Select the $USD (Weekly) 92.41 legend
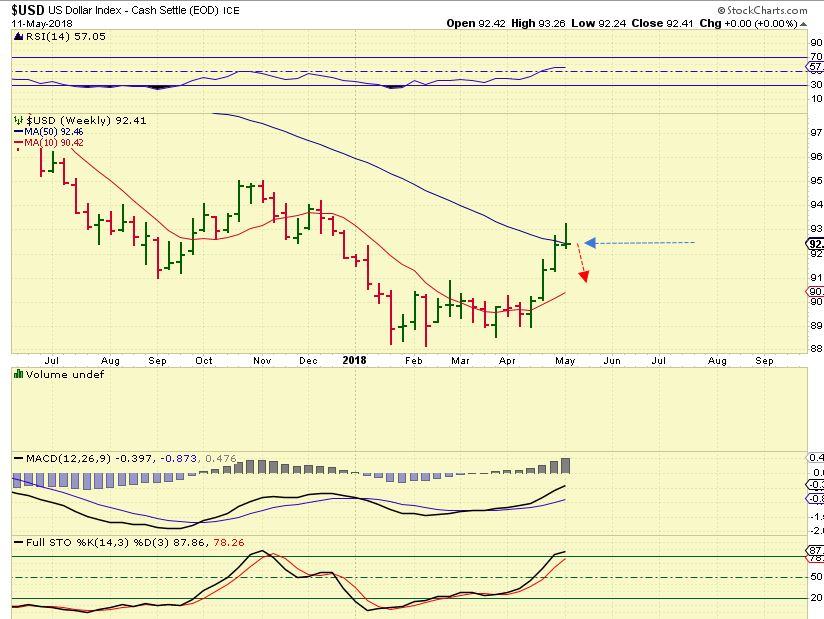The height and width of the screenshot is (619, 824). pos(86,120)
